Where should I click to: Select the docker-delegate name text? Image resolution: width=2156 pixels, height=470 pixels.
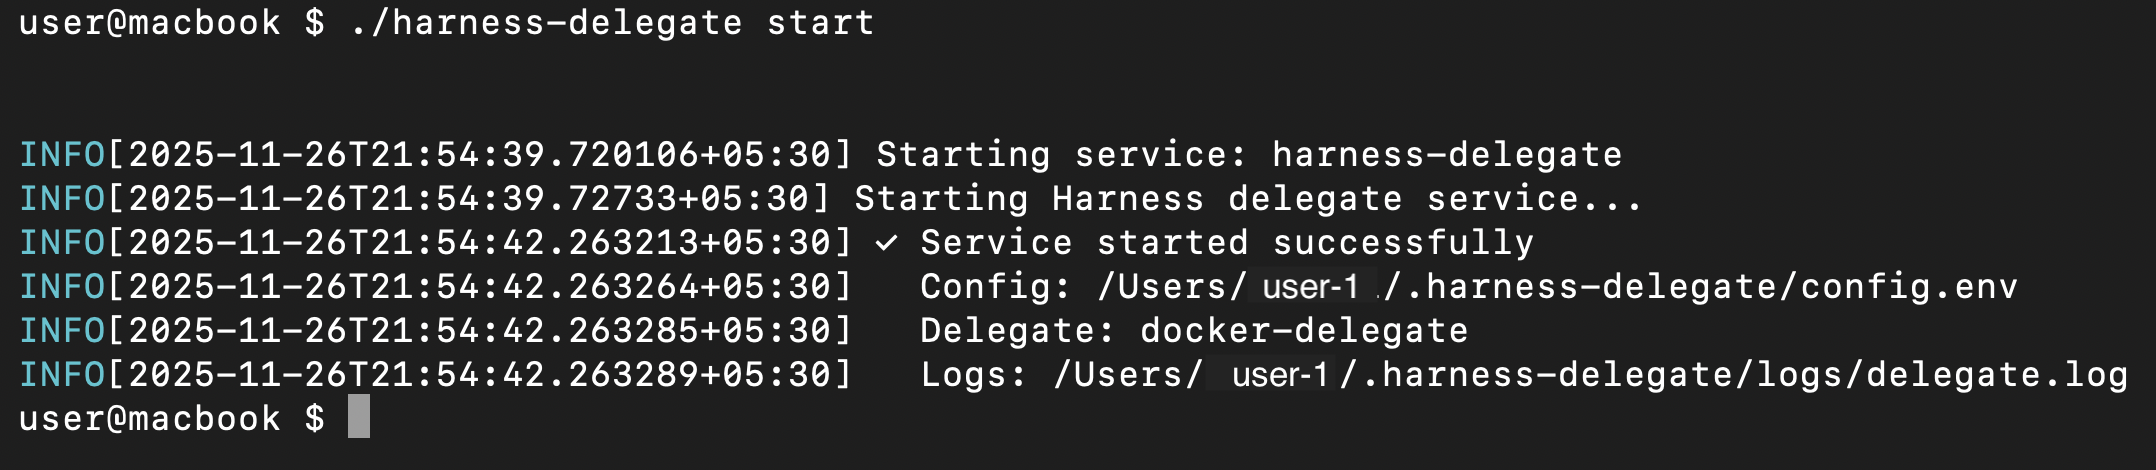pos(1304,331)
